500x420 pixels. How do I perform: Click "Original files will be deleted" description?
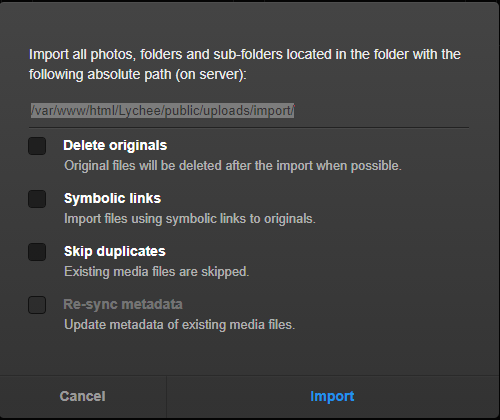(233, 166)
